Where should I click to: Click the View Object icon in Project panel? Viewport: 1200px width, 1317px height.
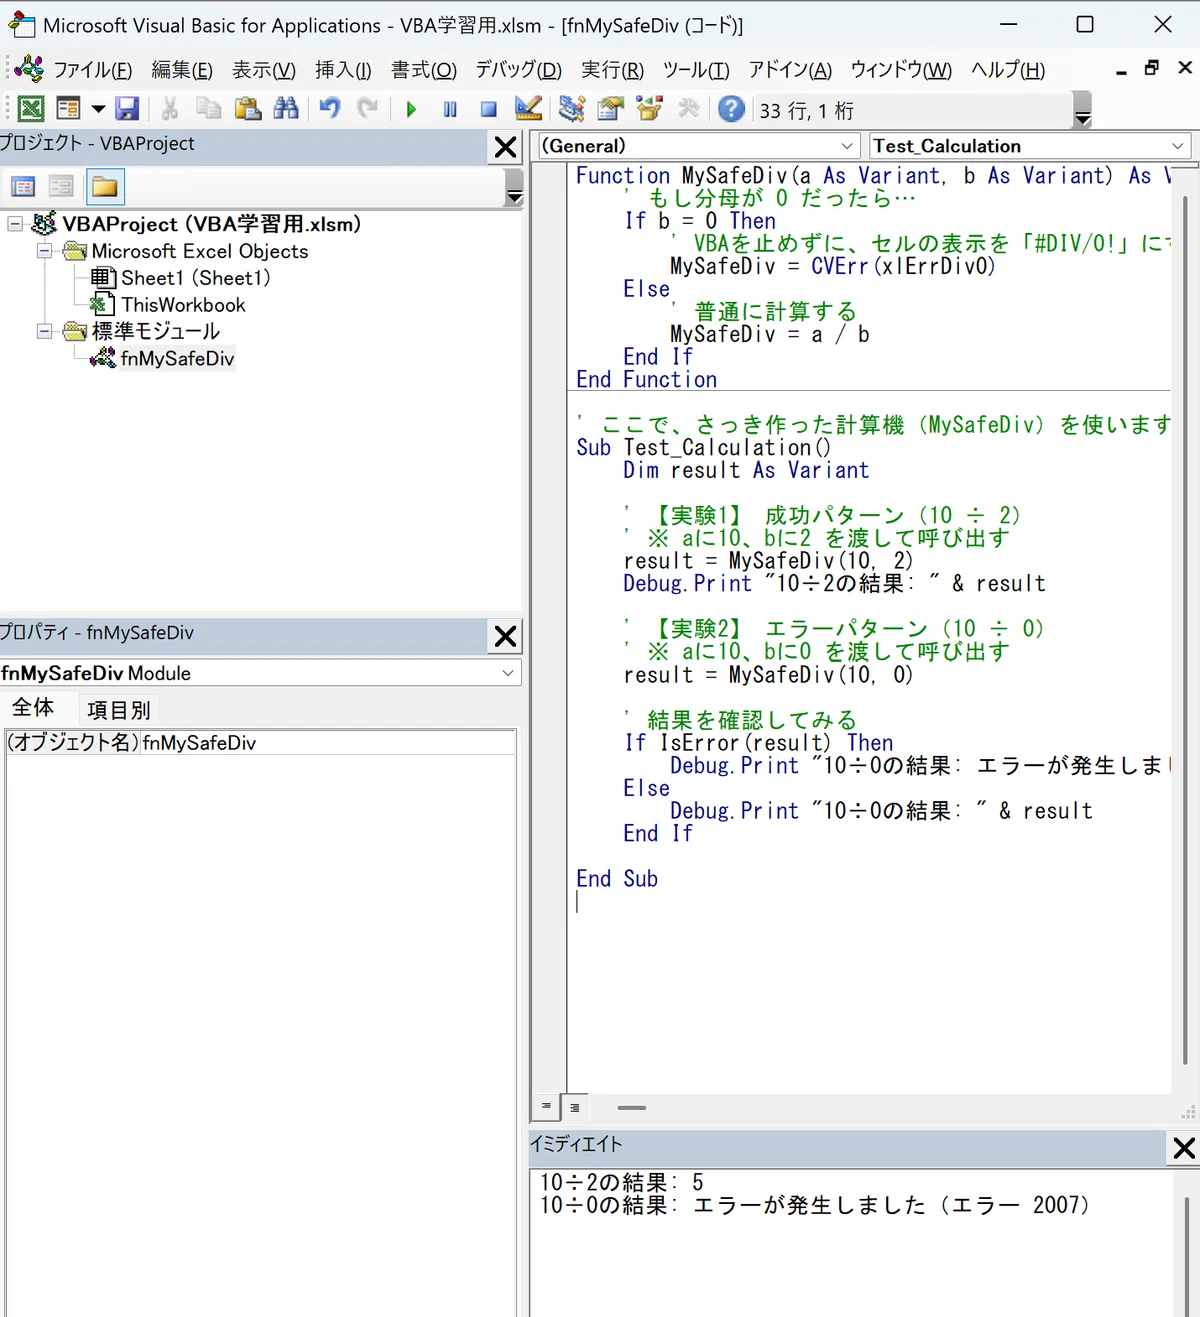pyautogui.click(x=61, y=186)
